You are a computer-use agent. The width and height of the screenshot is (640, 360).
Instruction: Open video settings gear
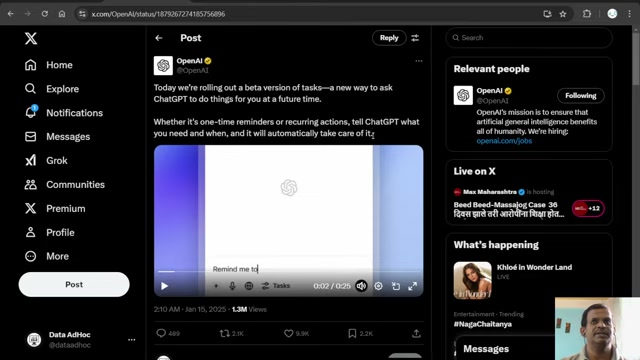pyautogui.click(x=378, y=286)
